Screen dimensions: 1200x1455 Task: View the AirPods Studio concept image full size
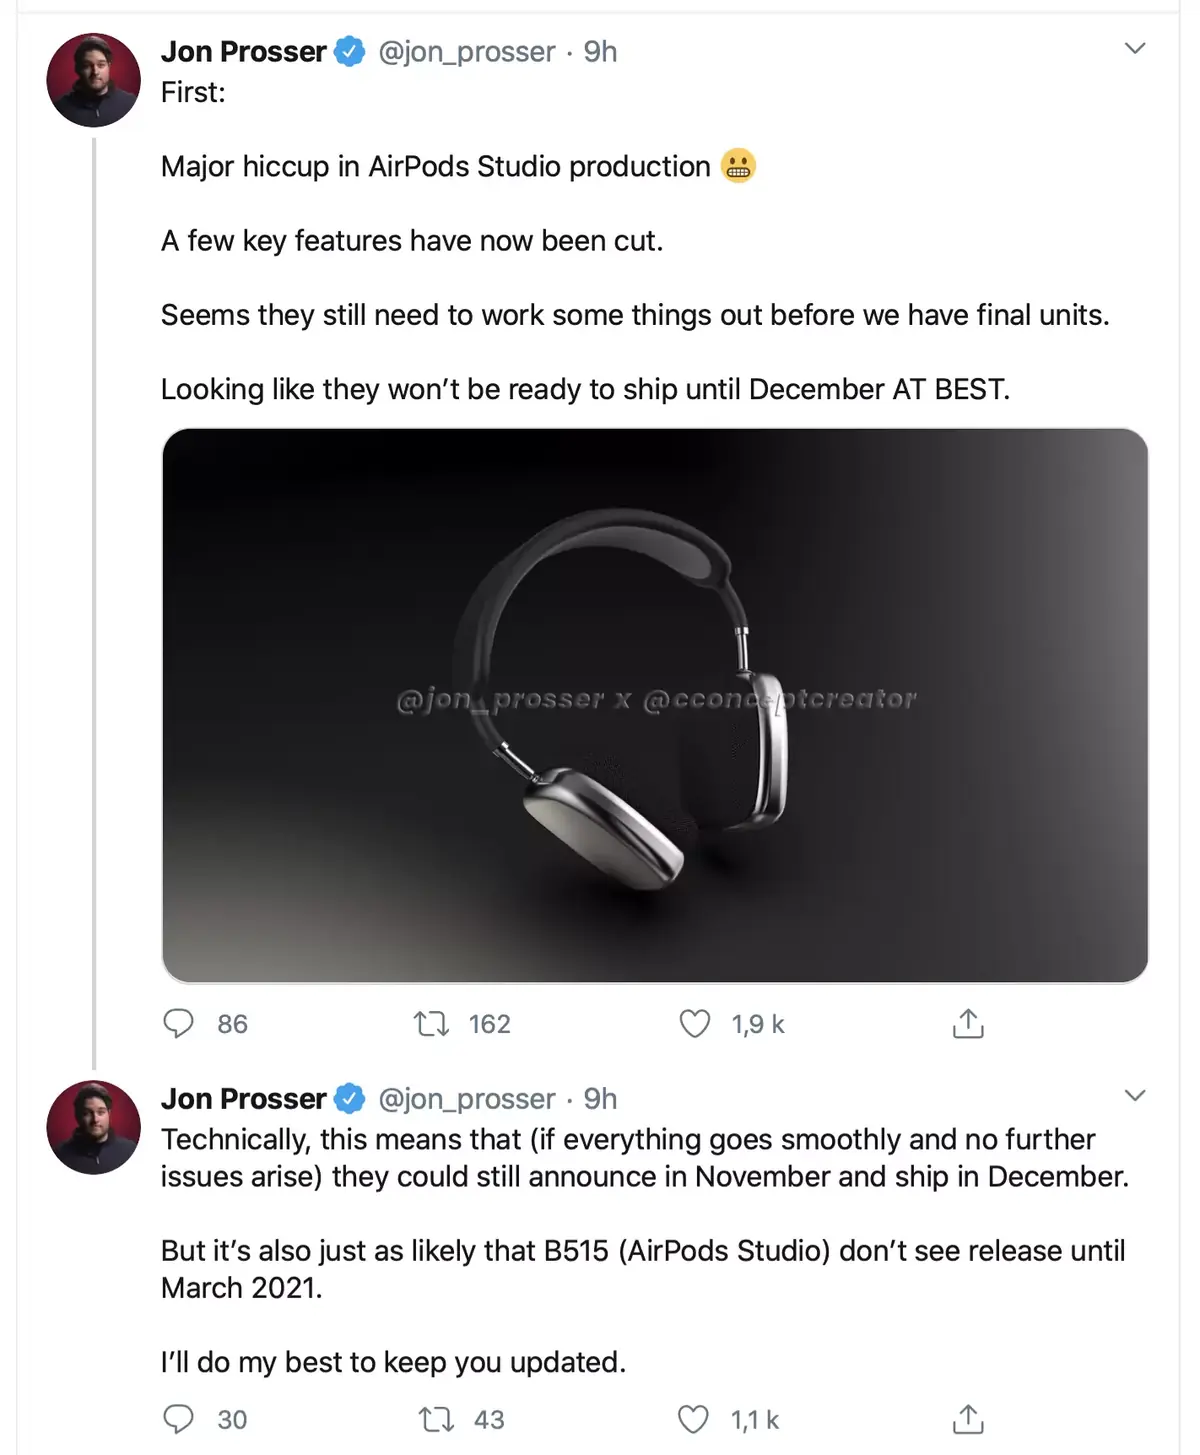(657, 703)
